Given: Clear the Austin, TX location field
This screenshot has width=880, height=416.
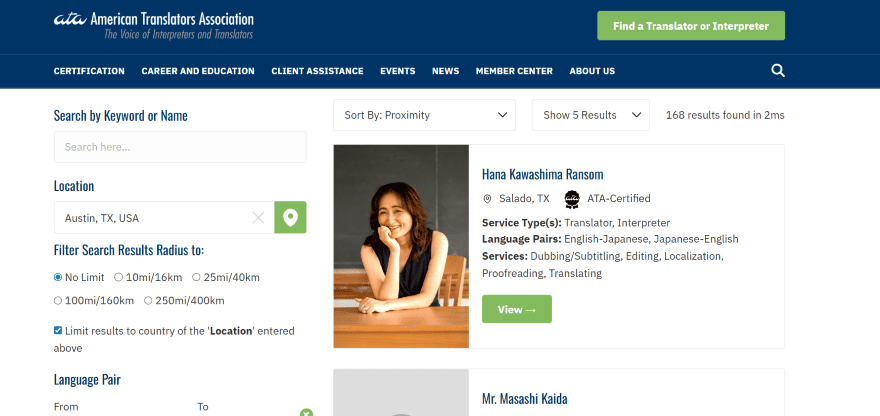Looking at the screenshot, I should point(258,218).
